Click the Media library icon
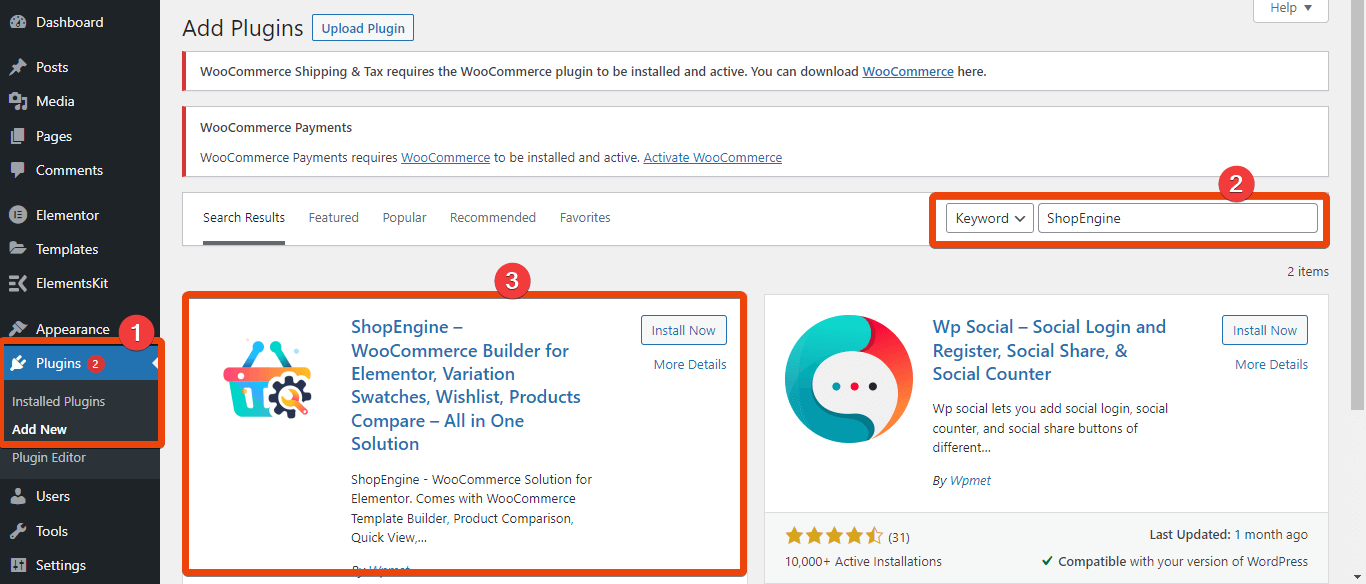The height and width of the screenshot is (584, 1366). 18,101
